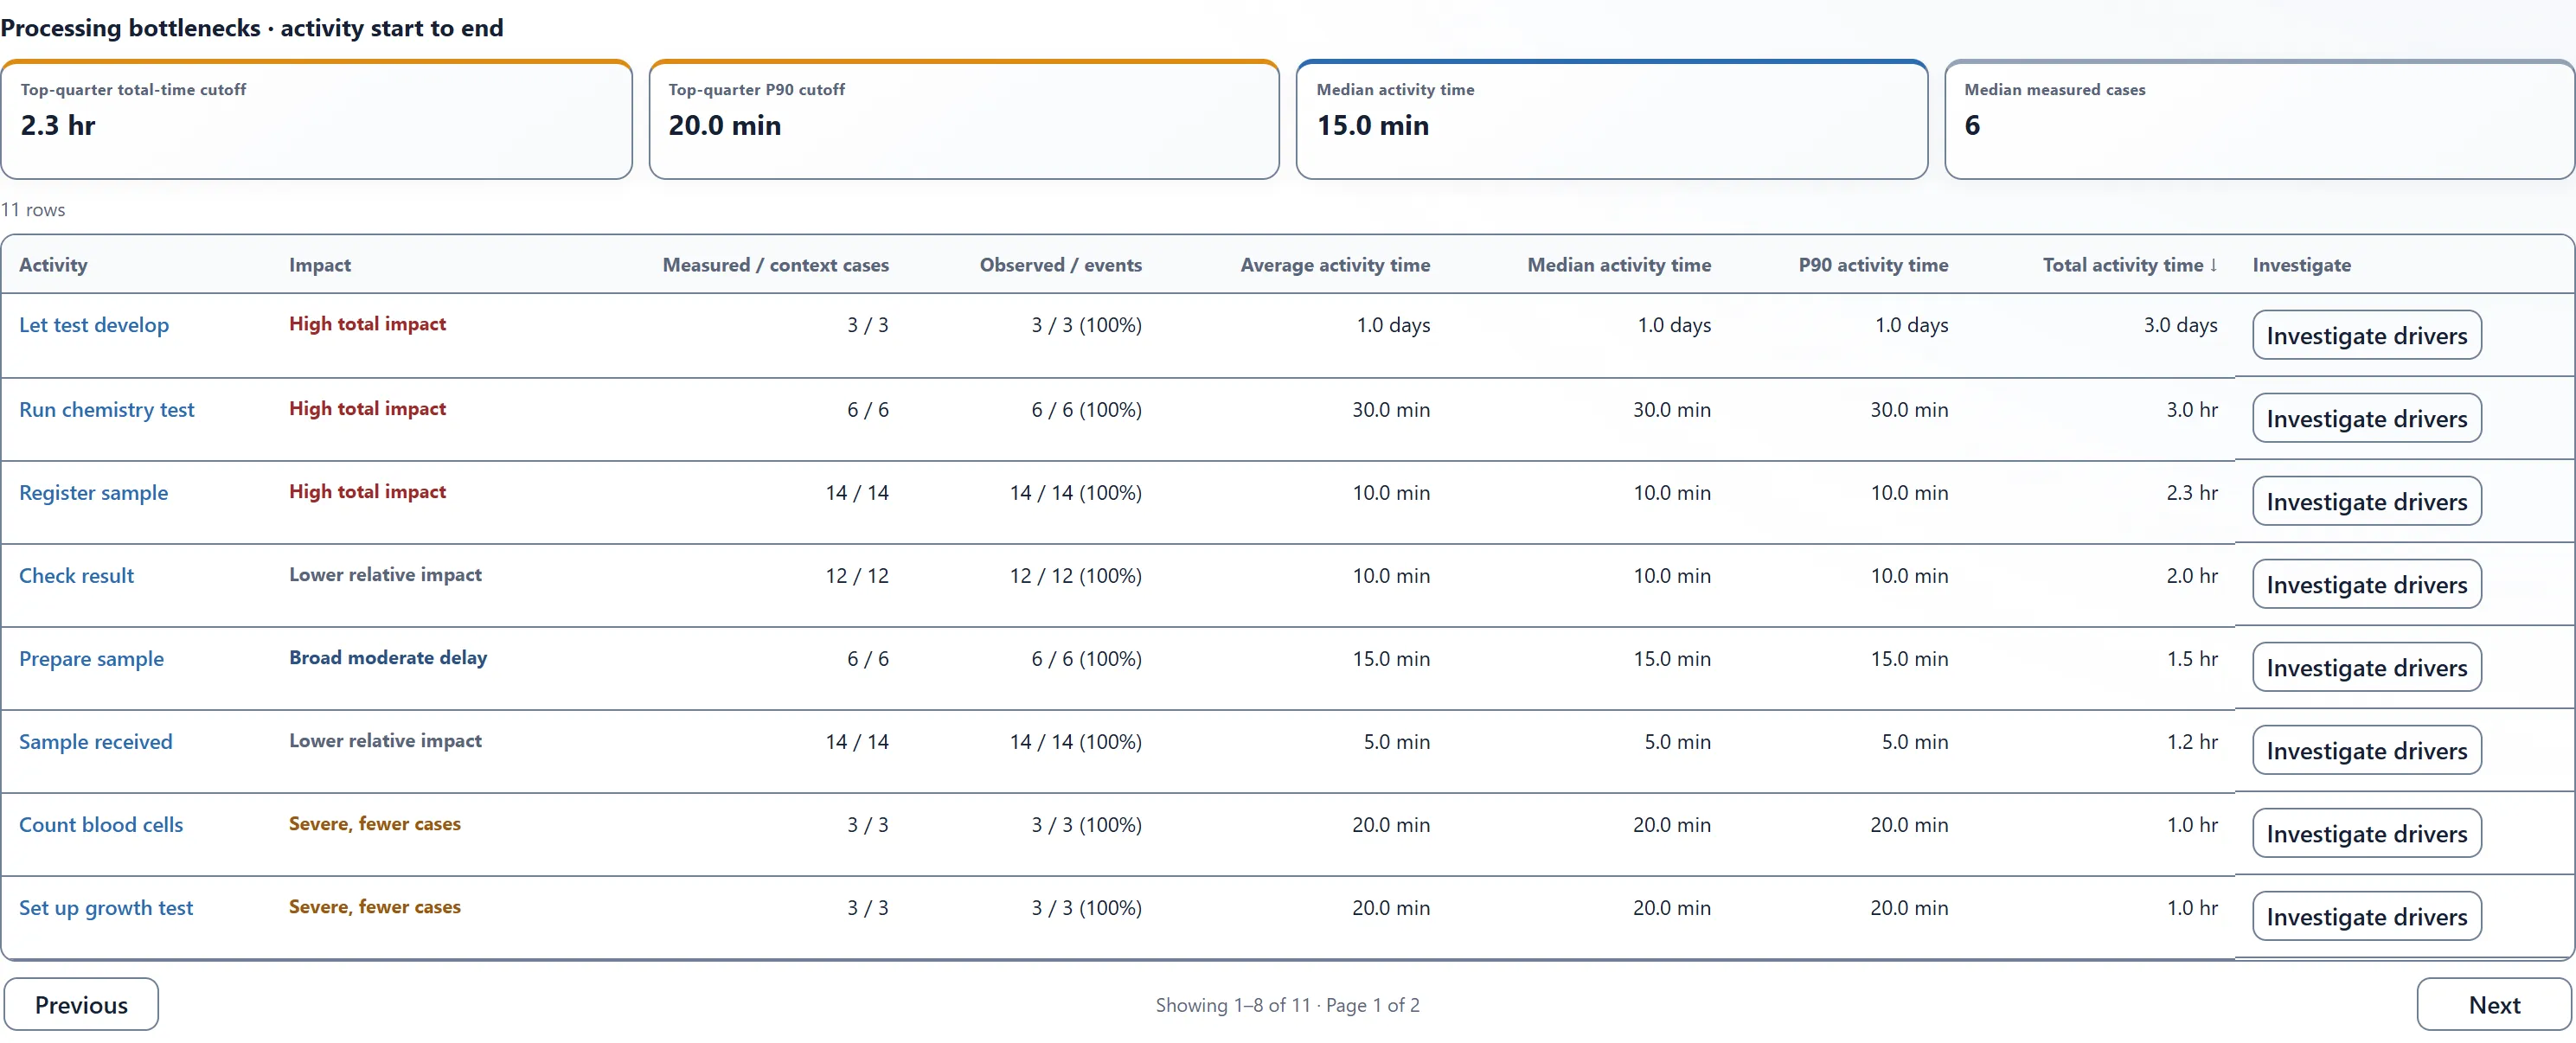Open the Run chemistry test activity link
This screenshot has width=2576, height=1043.
(x=107, y=410)
